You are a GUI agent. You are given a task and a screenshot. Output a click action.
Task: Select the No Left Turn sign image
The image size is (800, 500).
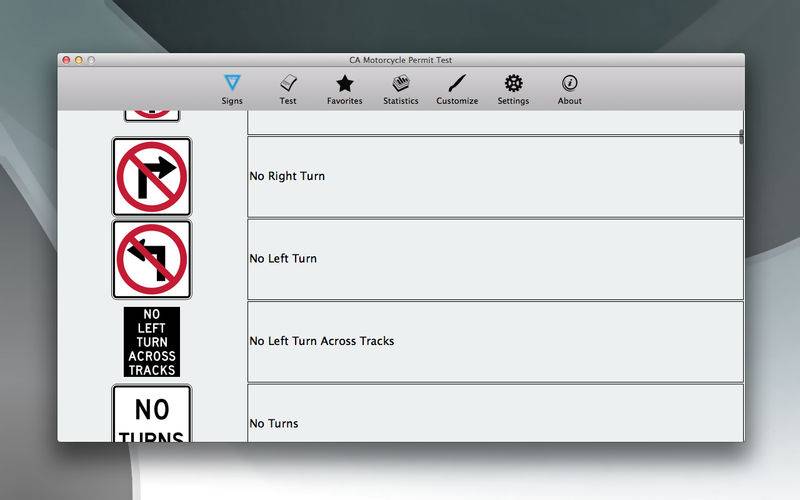click(x=152, y=259)
